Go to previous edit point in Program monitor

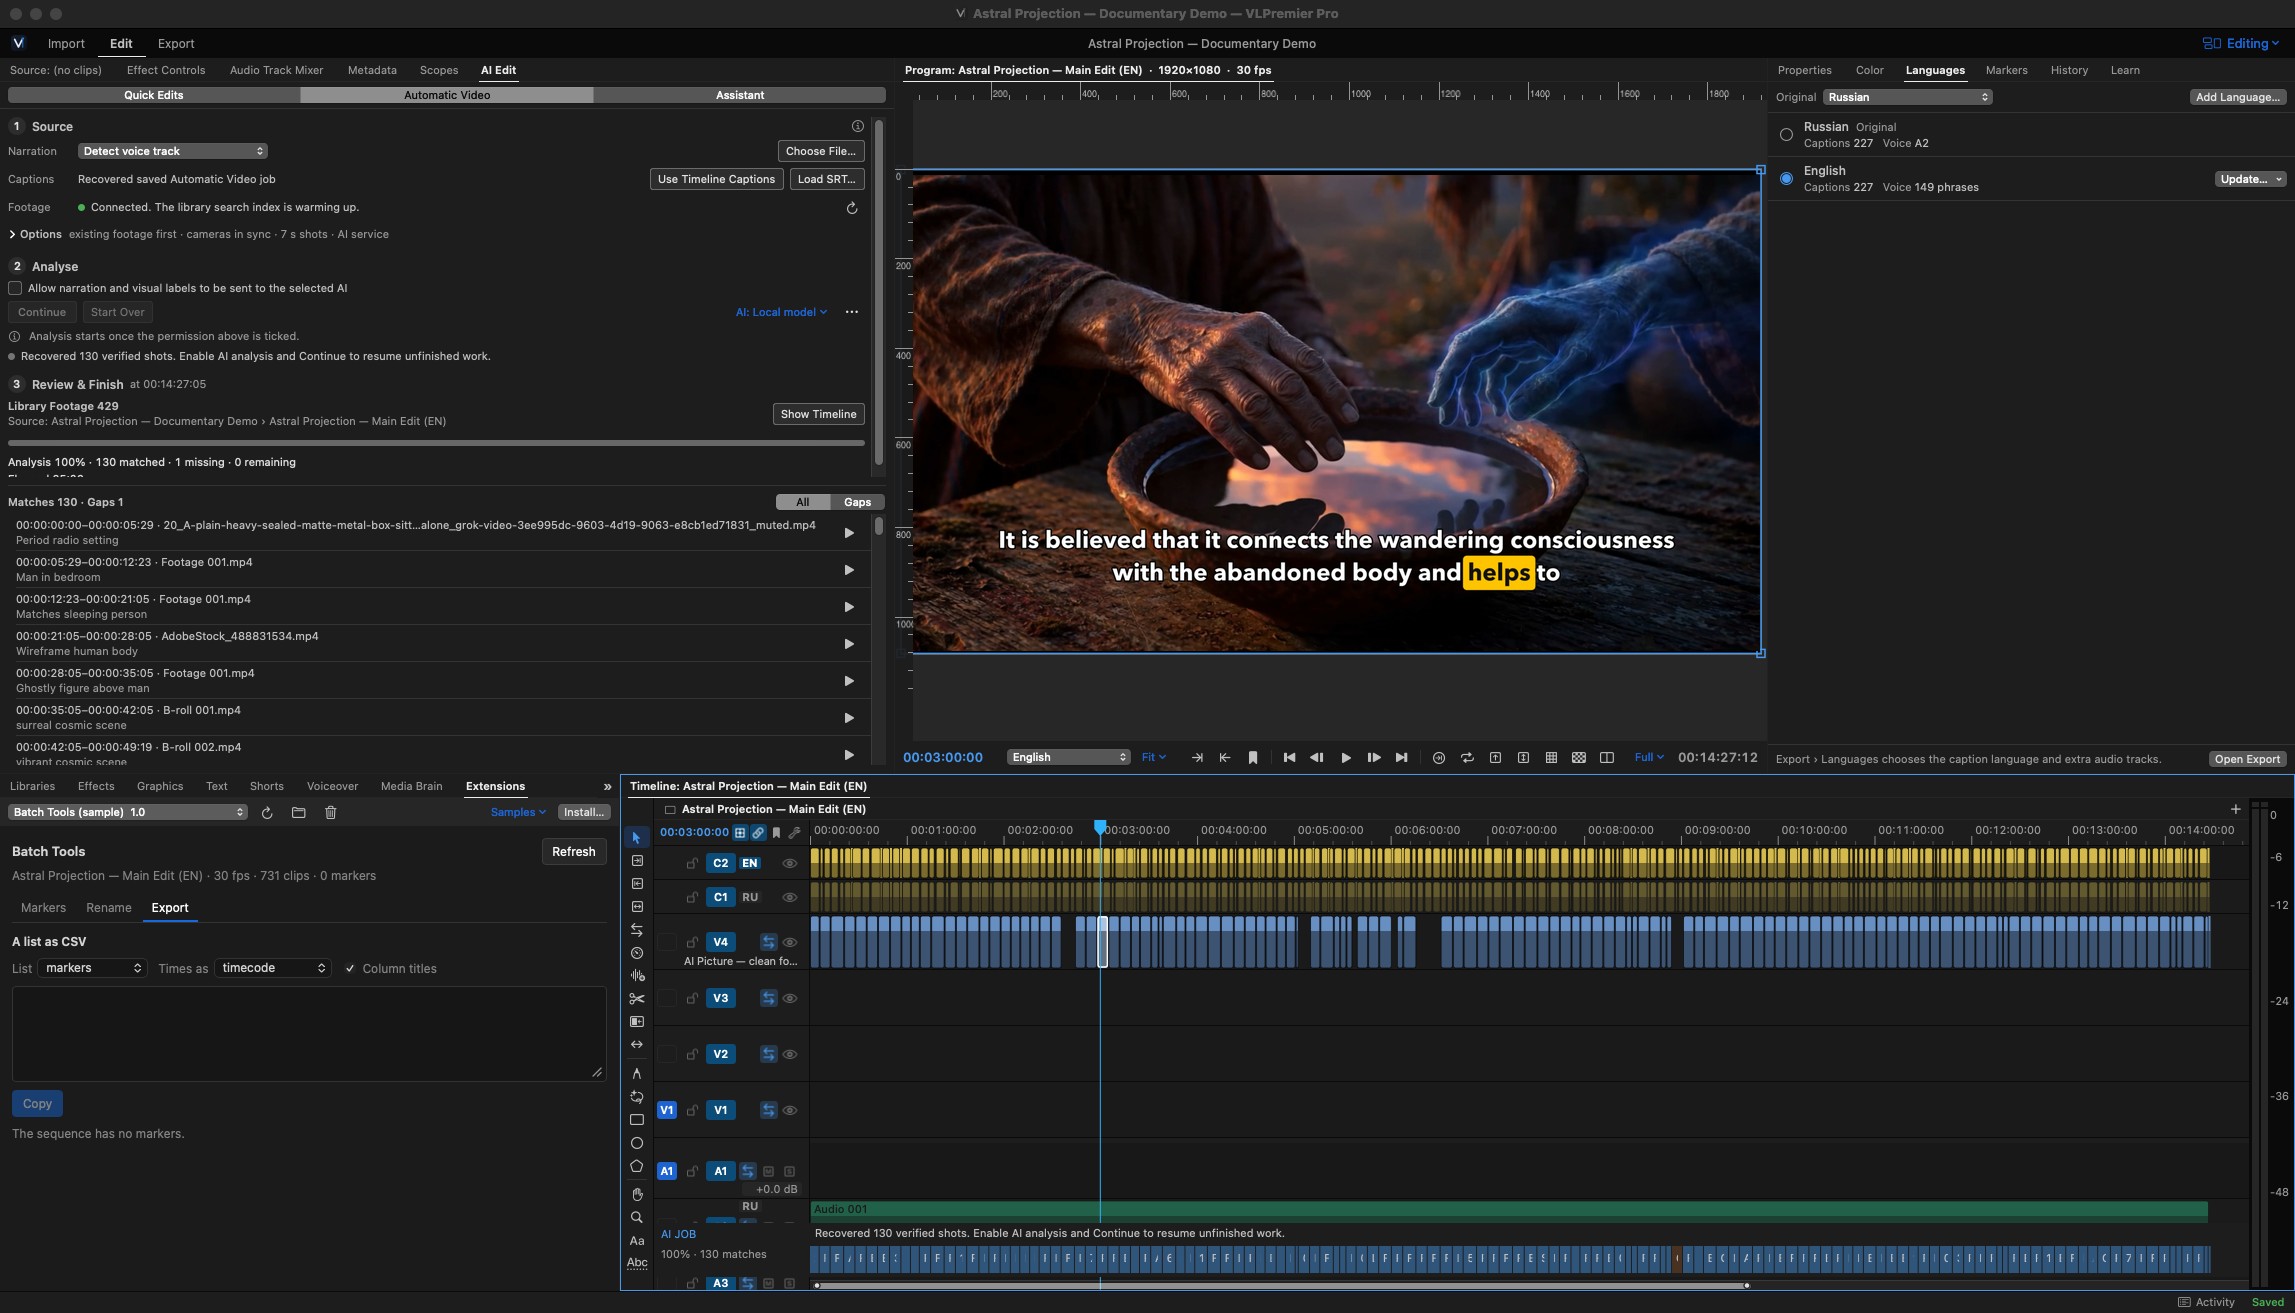click(x=1290, y=758)
